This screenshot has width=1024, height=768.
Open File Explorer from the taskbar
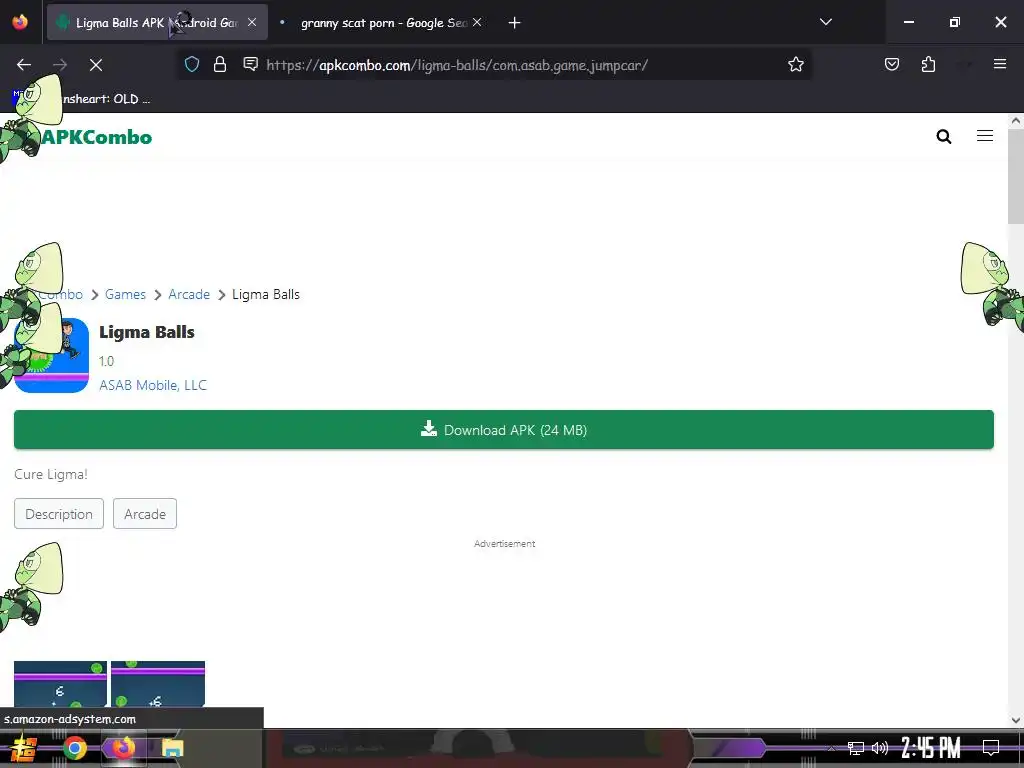[x=172, y=749]
